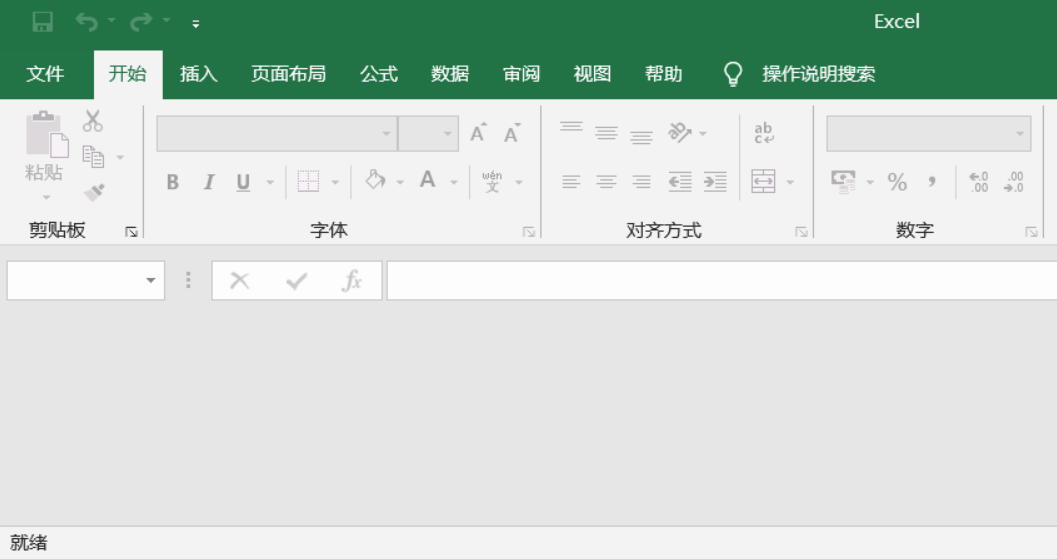The image size is (1057, 559).
Task: Click the 操作说明搜索 search box
Action: coord(818,73)
